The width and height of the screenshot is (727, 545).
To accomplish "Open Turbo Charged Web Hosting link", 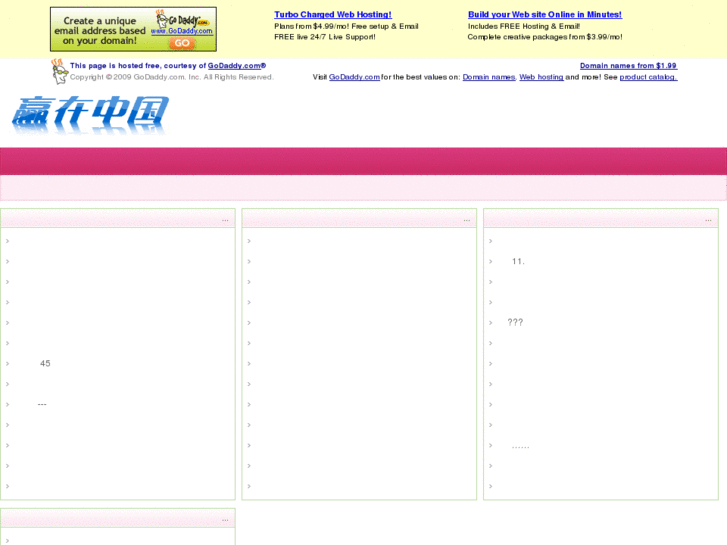I will pyautogui.click(x=333, y=14).
